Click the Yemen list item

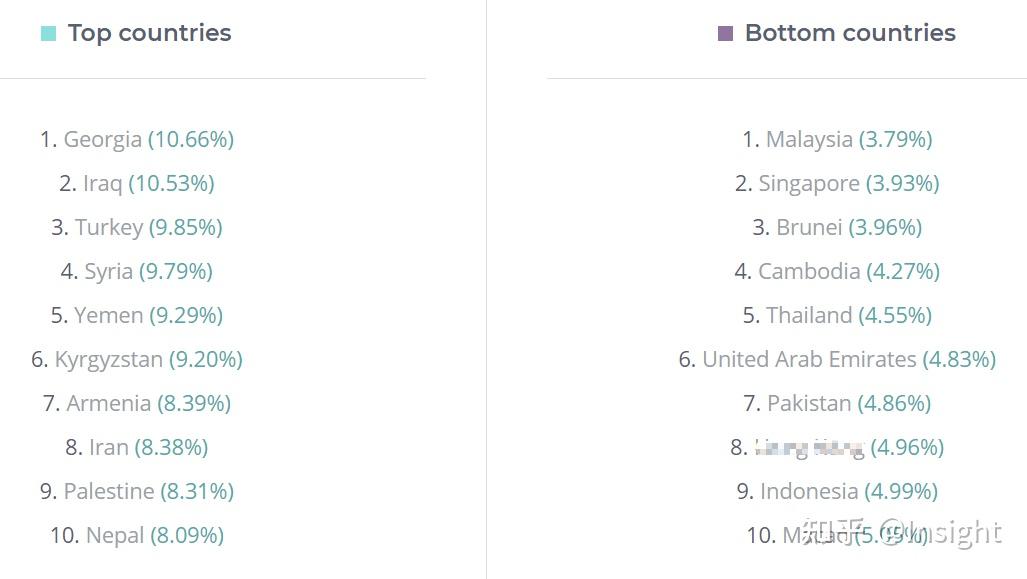tap(137, 315)
